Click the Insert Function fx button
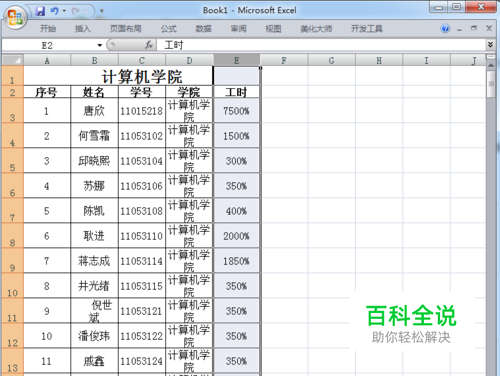 149,45
